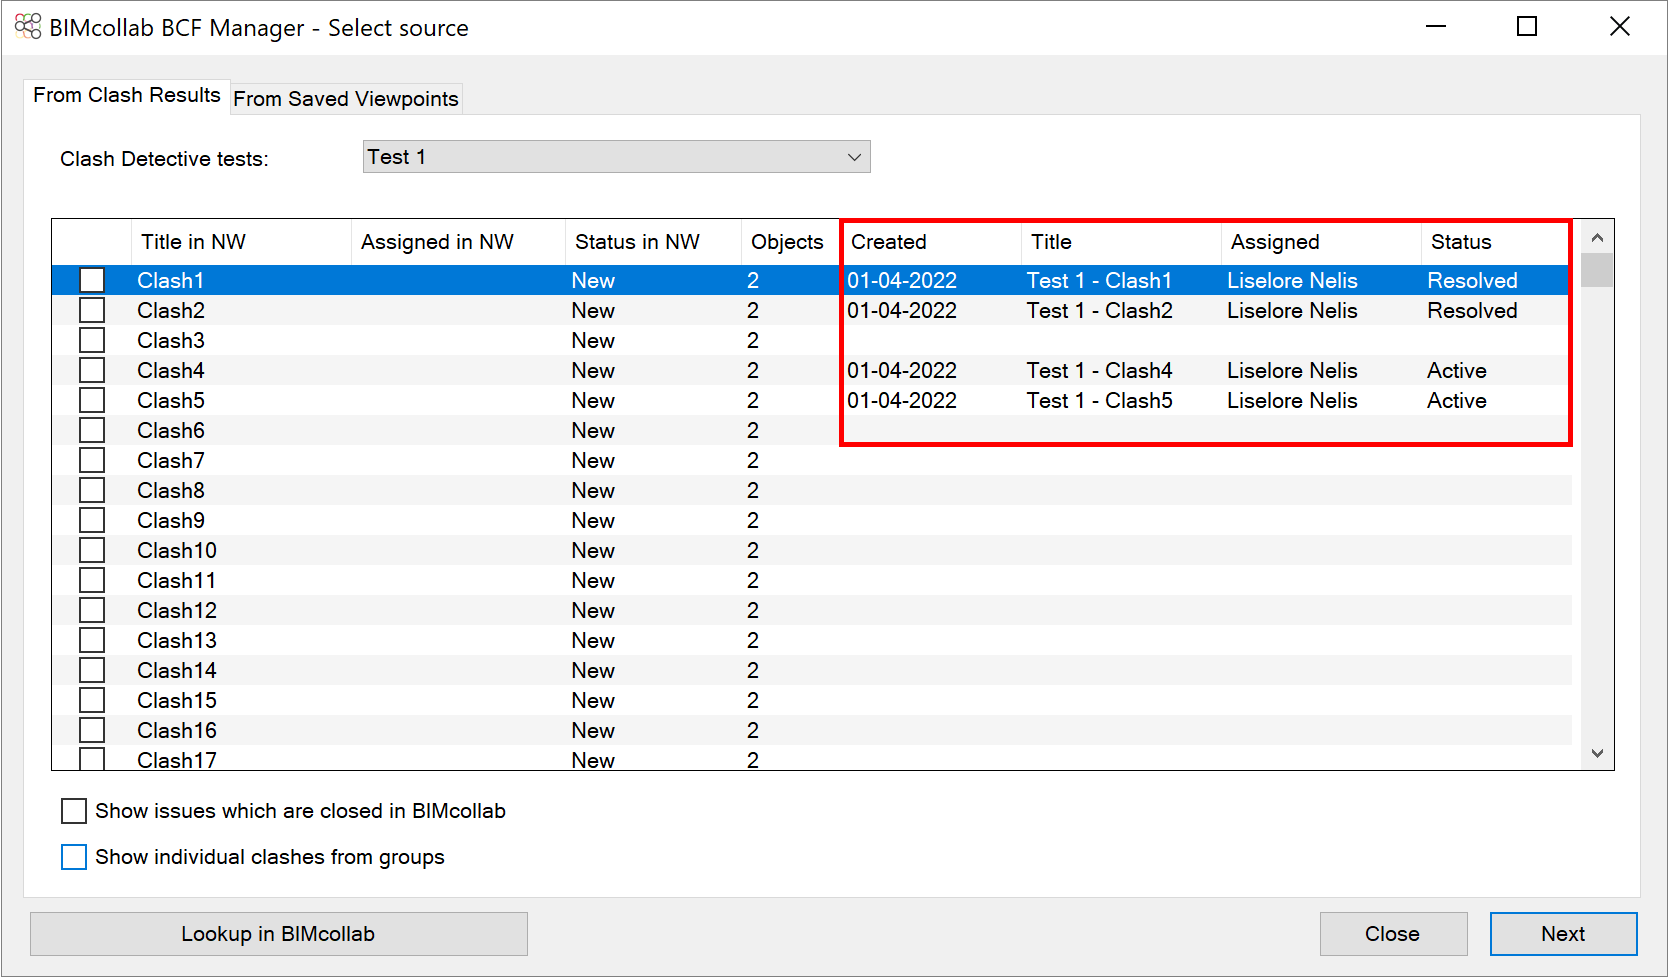Open the Clash Detective tests dropdown
1668x978 pixels.
tap(616, 157)
